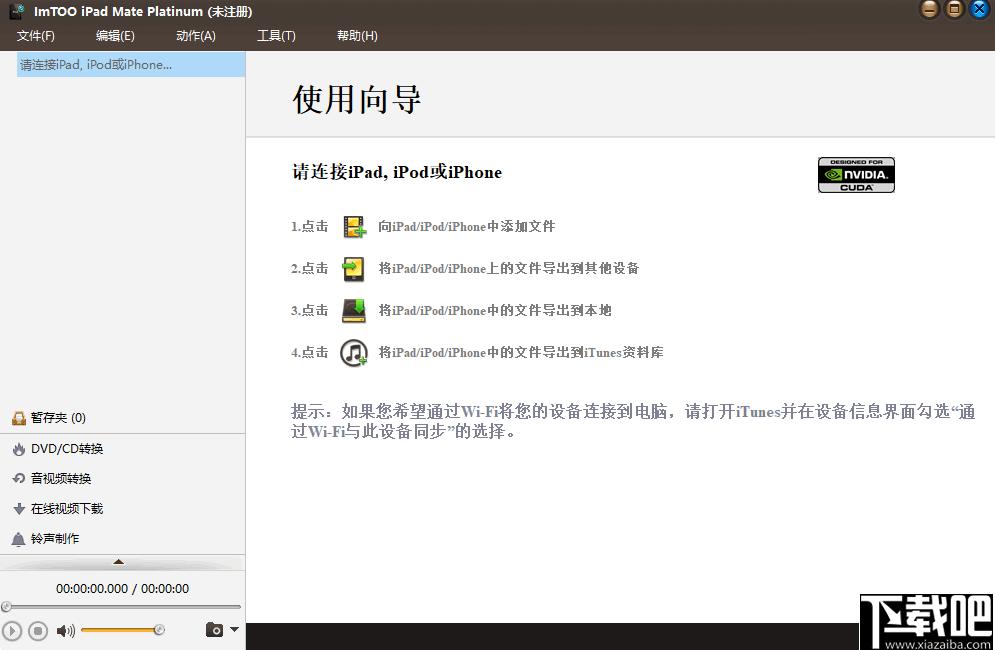Click the export to other device icon
The image size is (995, 650).
[x=353, y=269]
